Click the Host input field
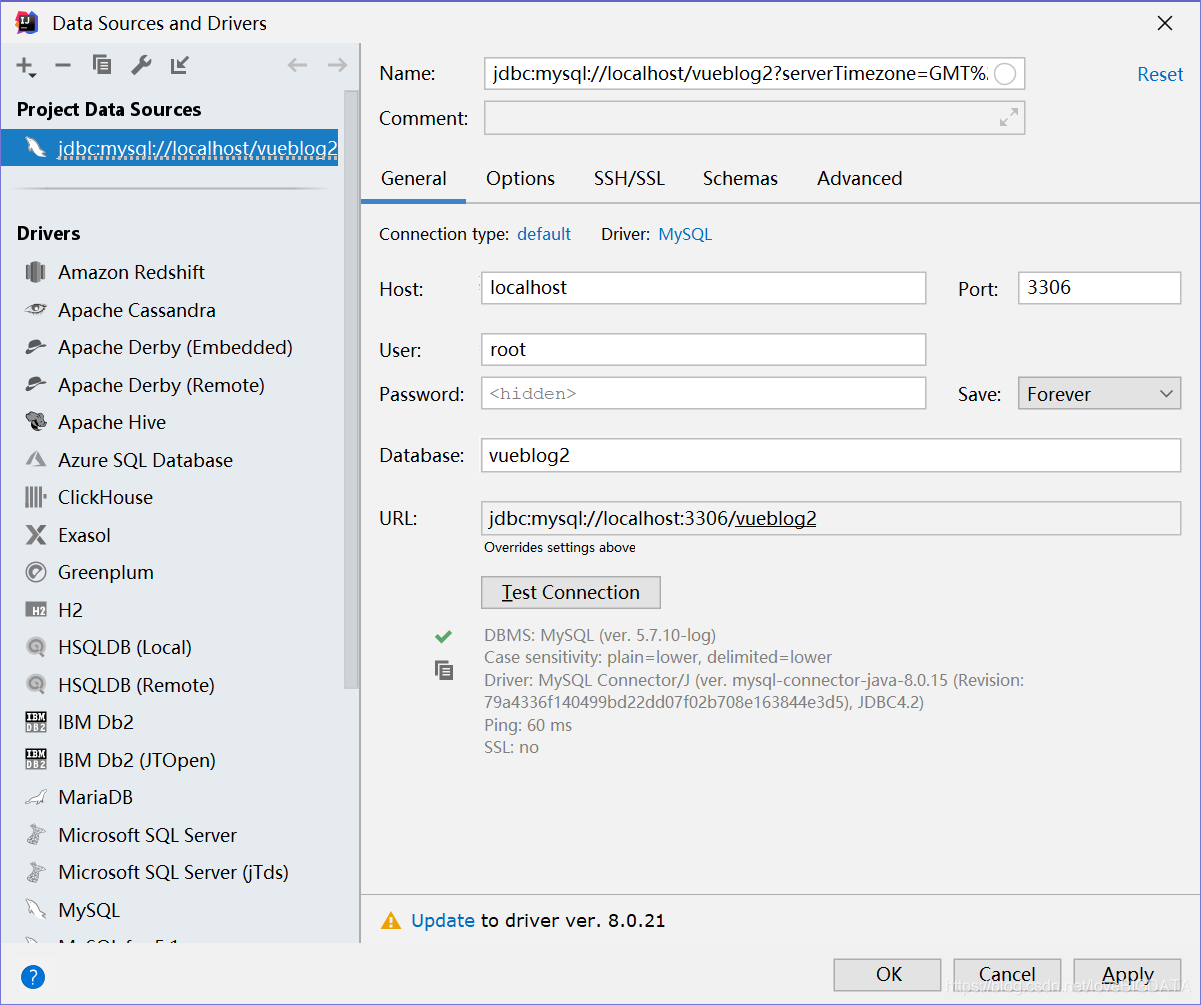1201x1005 pixels. pos(704,288)
